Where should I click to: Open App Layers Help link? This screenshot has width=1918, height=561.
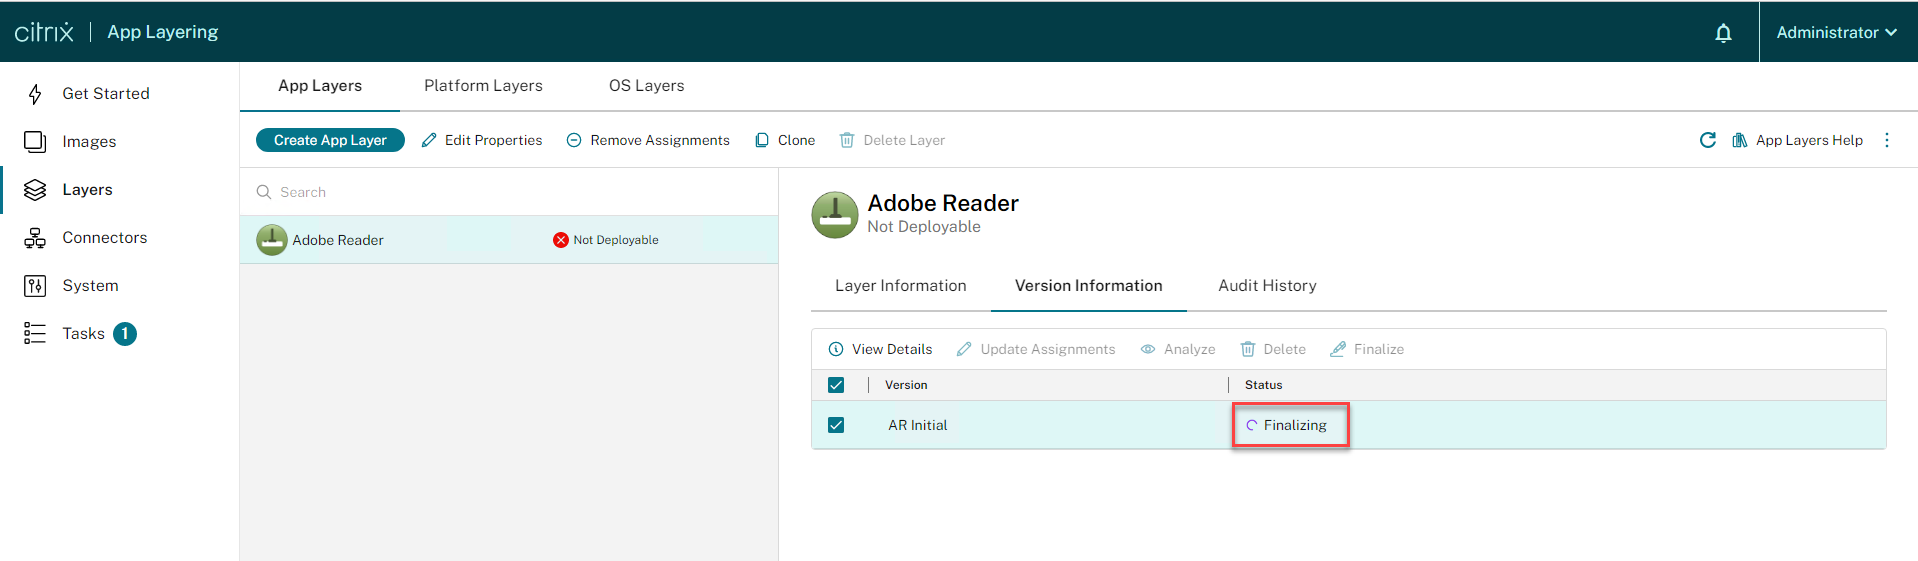[1809, 140]
